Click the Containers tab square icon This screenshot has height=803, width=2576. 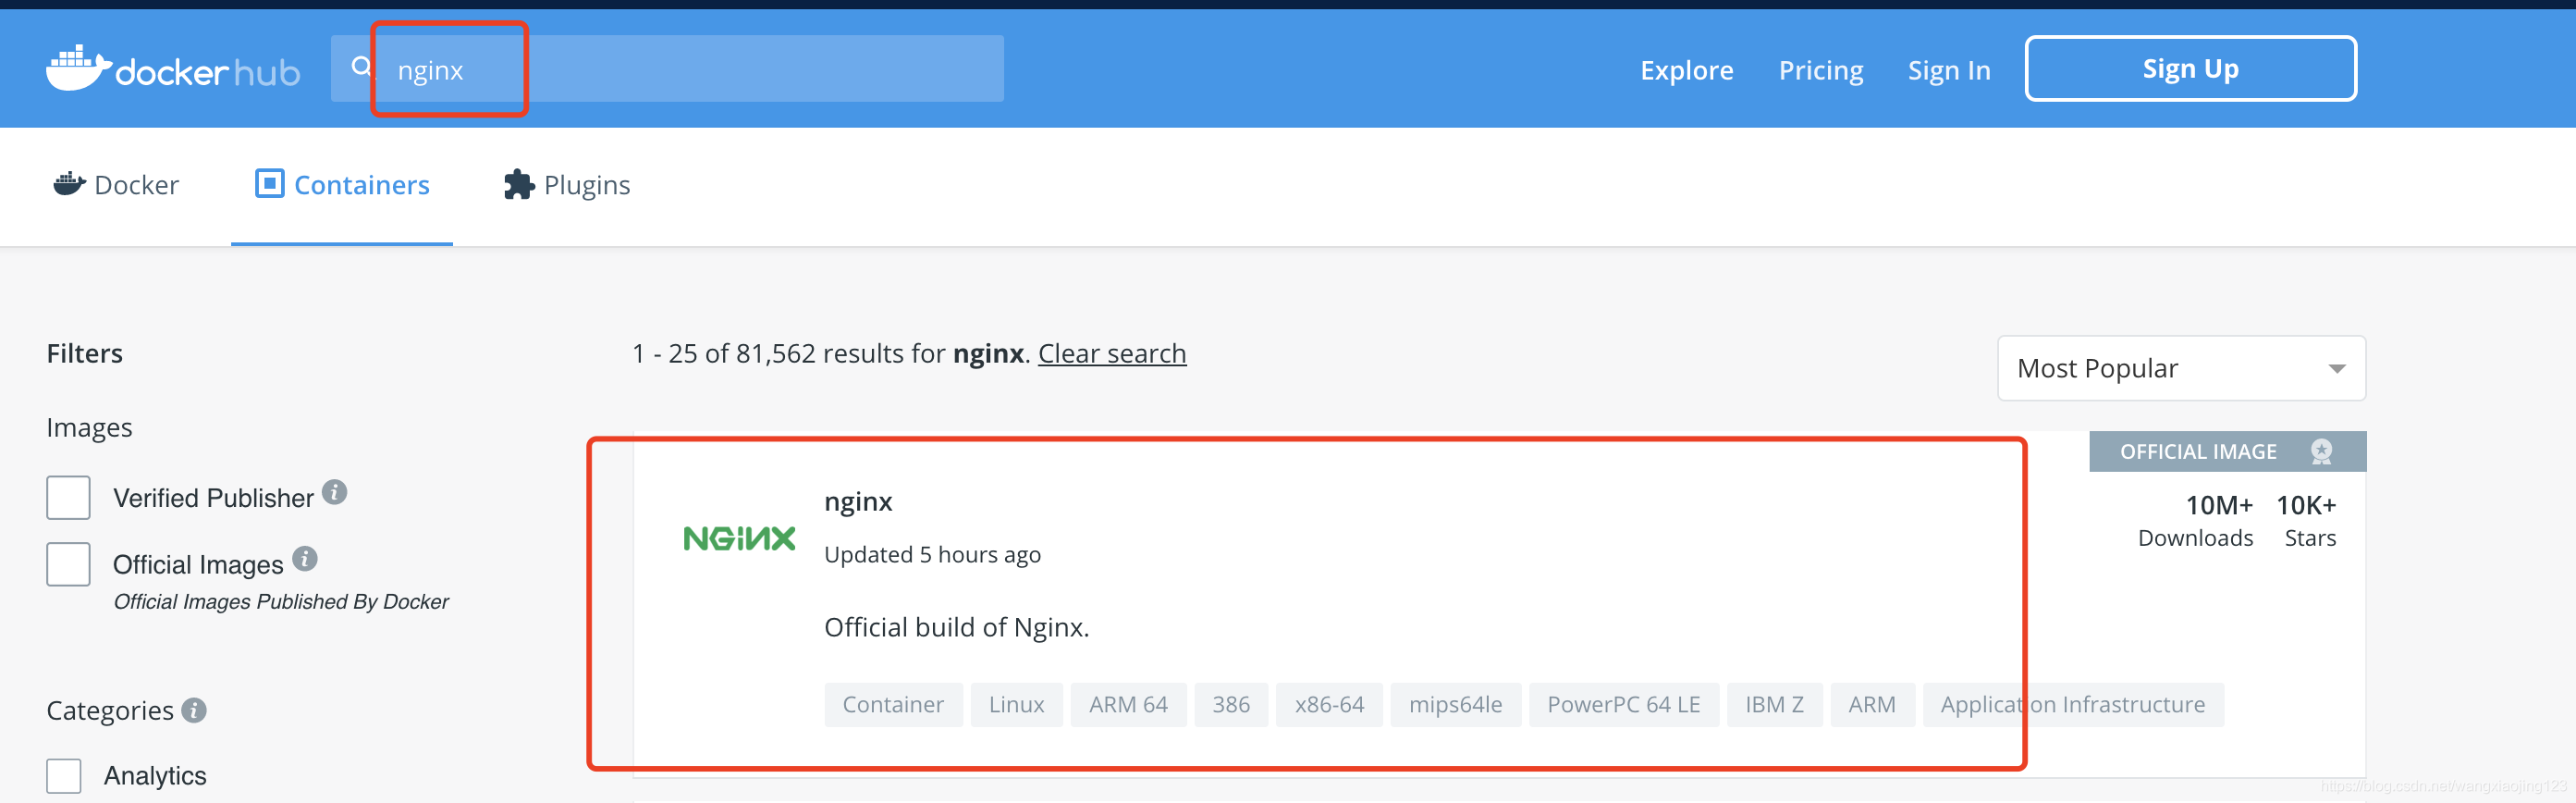[x=269, y=183]
